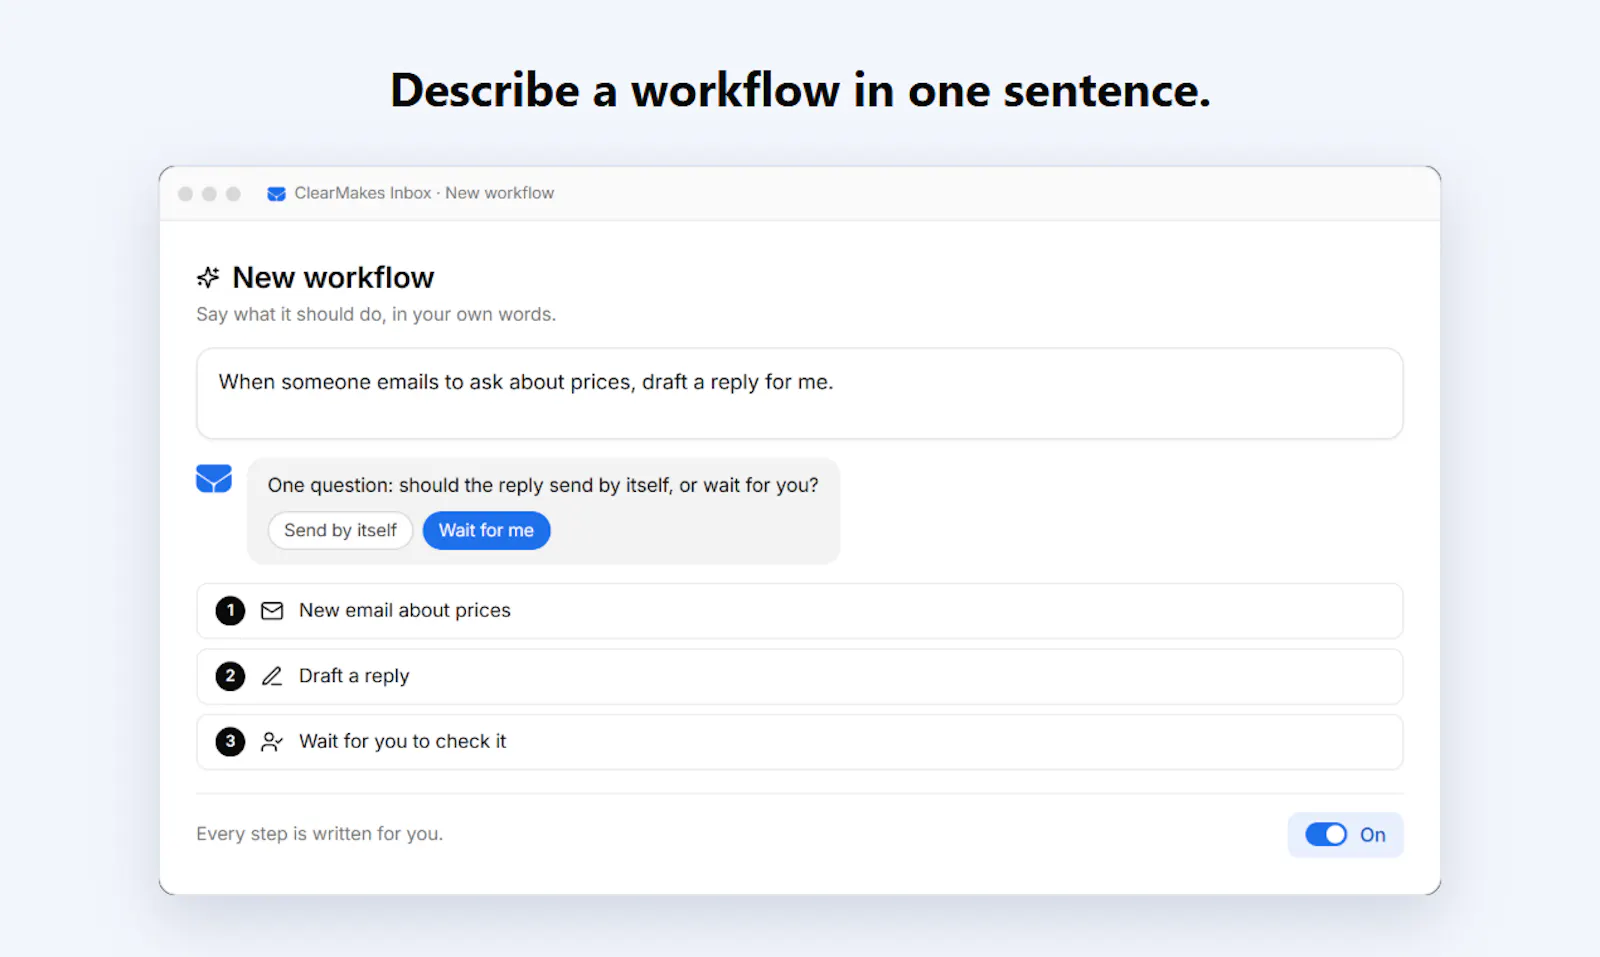
Task: Click into the workflow description text box
Action: tap(800, 393)
